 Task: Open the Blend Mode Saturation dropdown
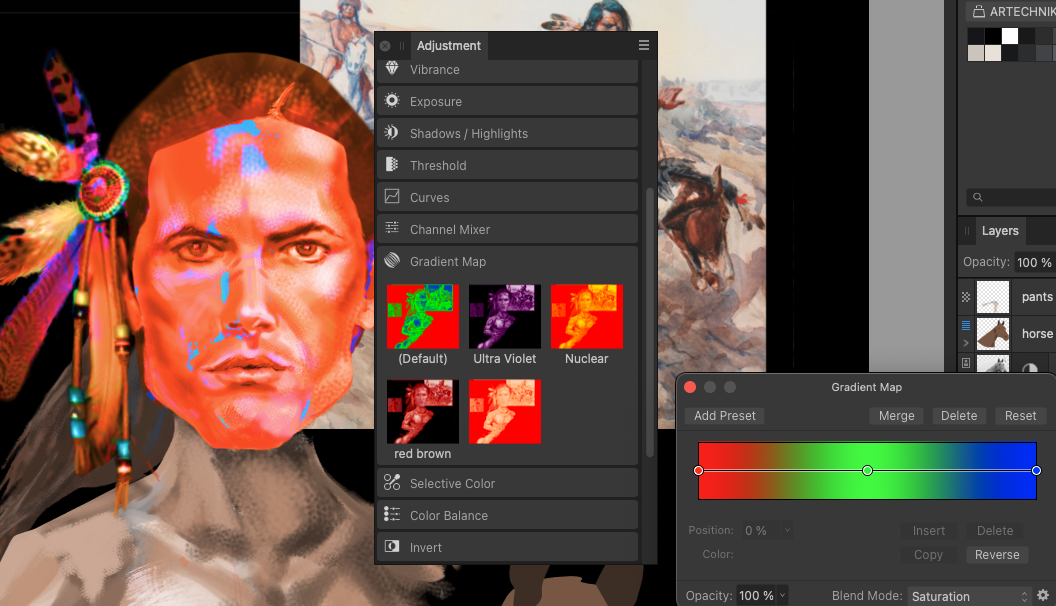point(969,596)
